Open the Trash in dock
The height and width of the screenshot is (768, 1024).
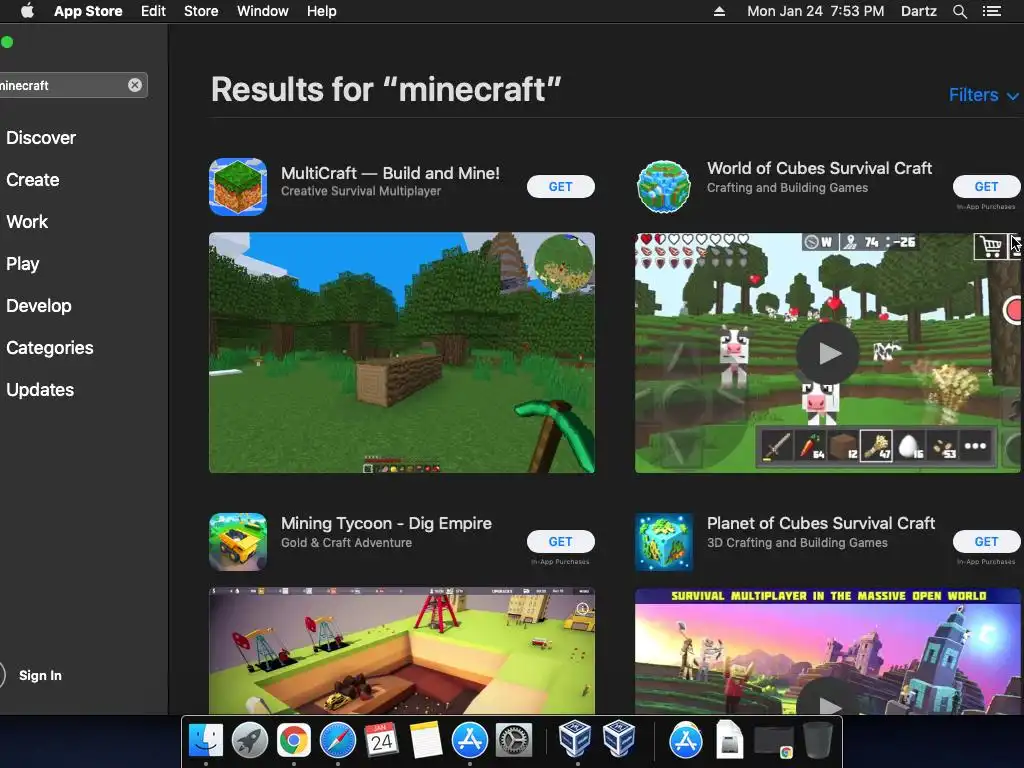(x=818, y=739)
